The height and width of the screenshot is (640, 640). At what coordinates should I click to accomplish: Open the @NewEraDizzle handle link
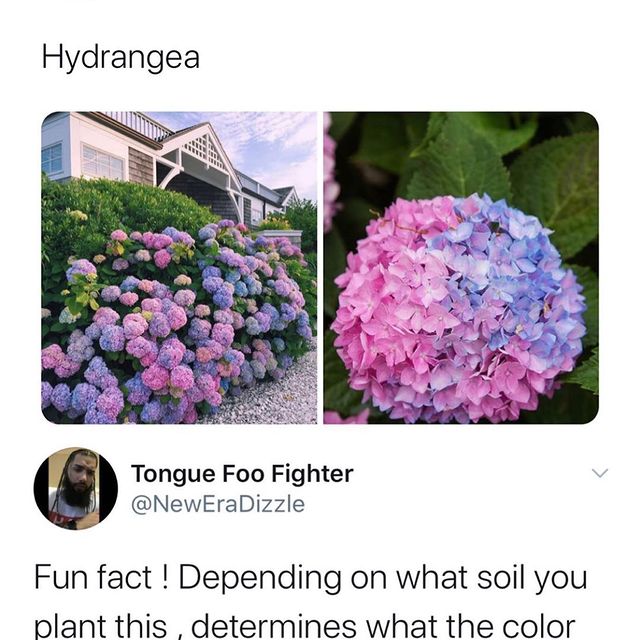click(218, 504)
